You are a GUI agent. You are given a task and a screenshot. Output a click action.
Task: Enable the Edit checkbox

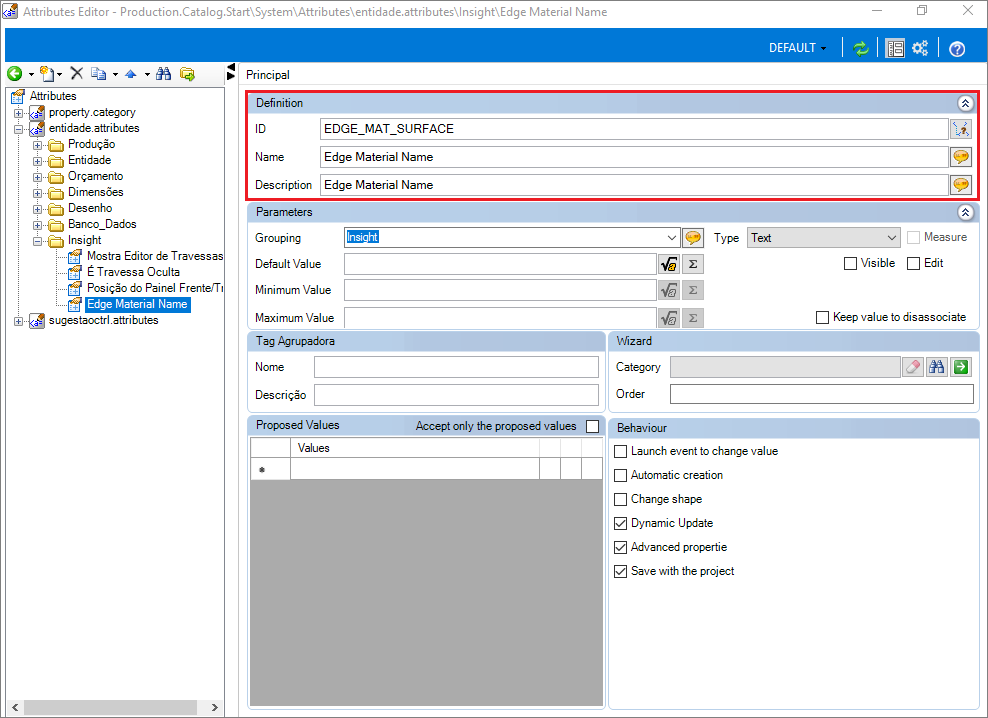913,263
